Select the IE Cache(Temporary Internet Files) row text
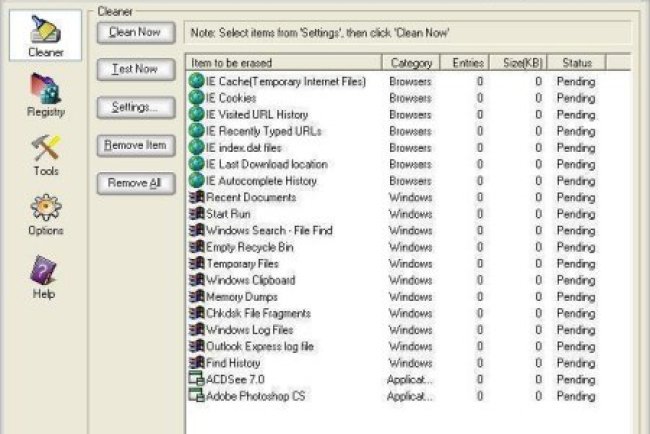 click(286, 82)
